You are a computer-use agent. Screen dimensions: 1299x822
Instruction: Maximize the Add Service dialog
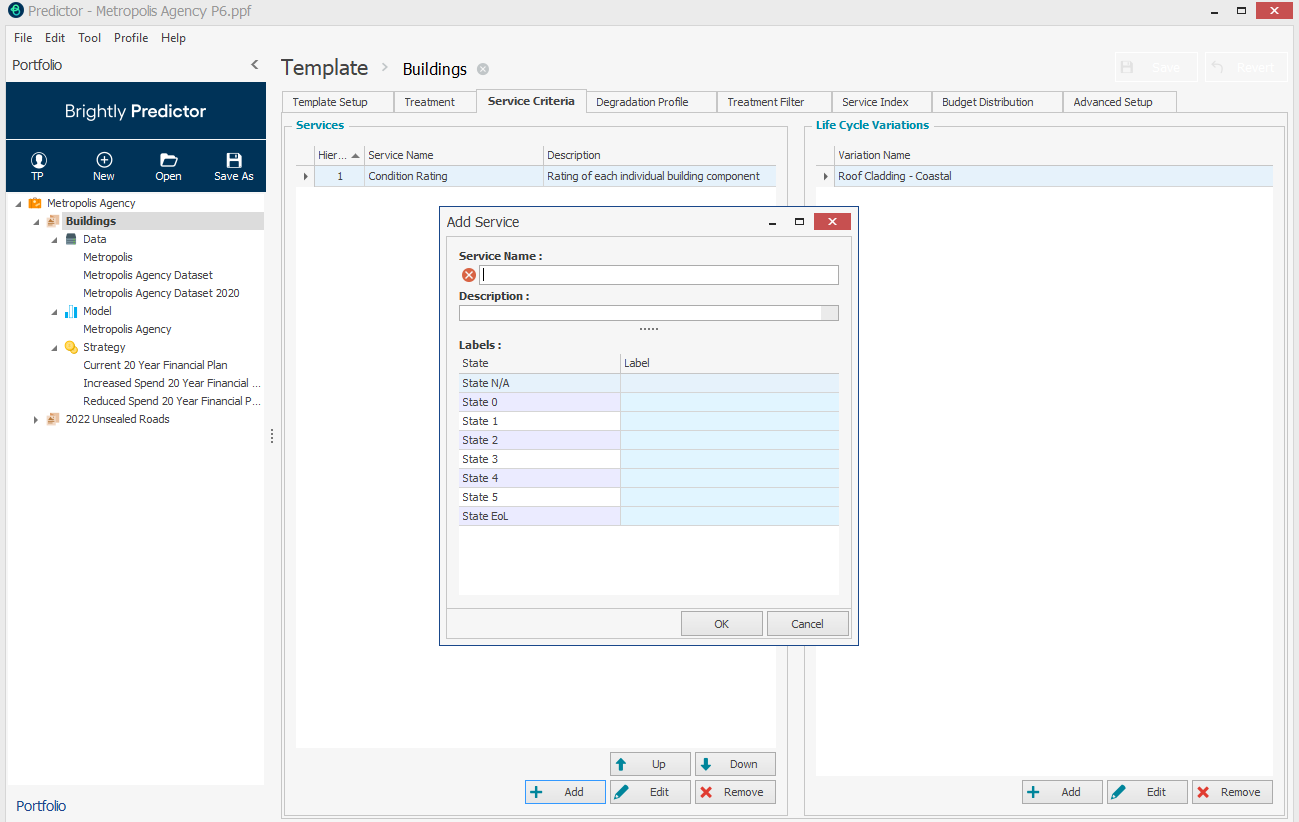tap(799, 222)
